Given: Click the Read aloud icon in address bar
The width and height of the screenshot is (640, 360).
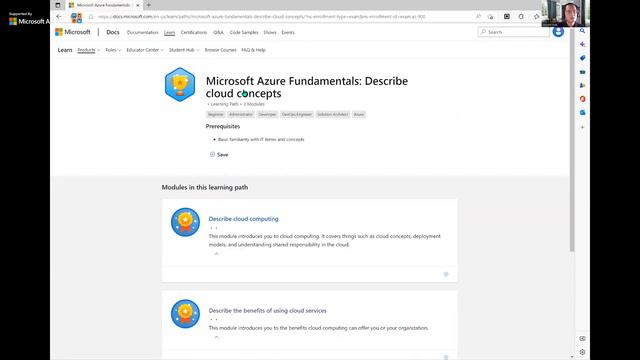Looking at the screenshot, I should pos(478,17).
